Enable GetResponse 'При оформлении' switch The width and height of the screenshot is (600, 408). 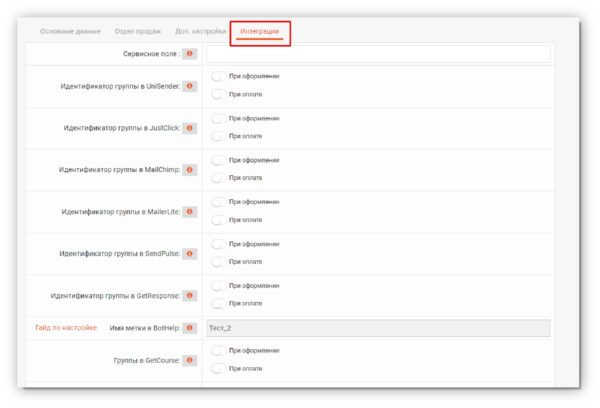(x=218, y=286)
